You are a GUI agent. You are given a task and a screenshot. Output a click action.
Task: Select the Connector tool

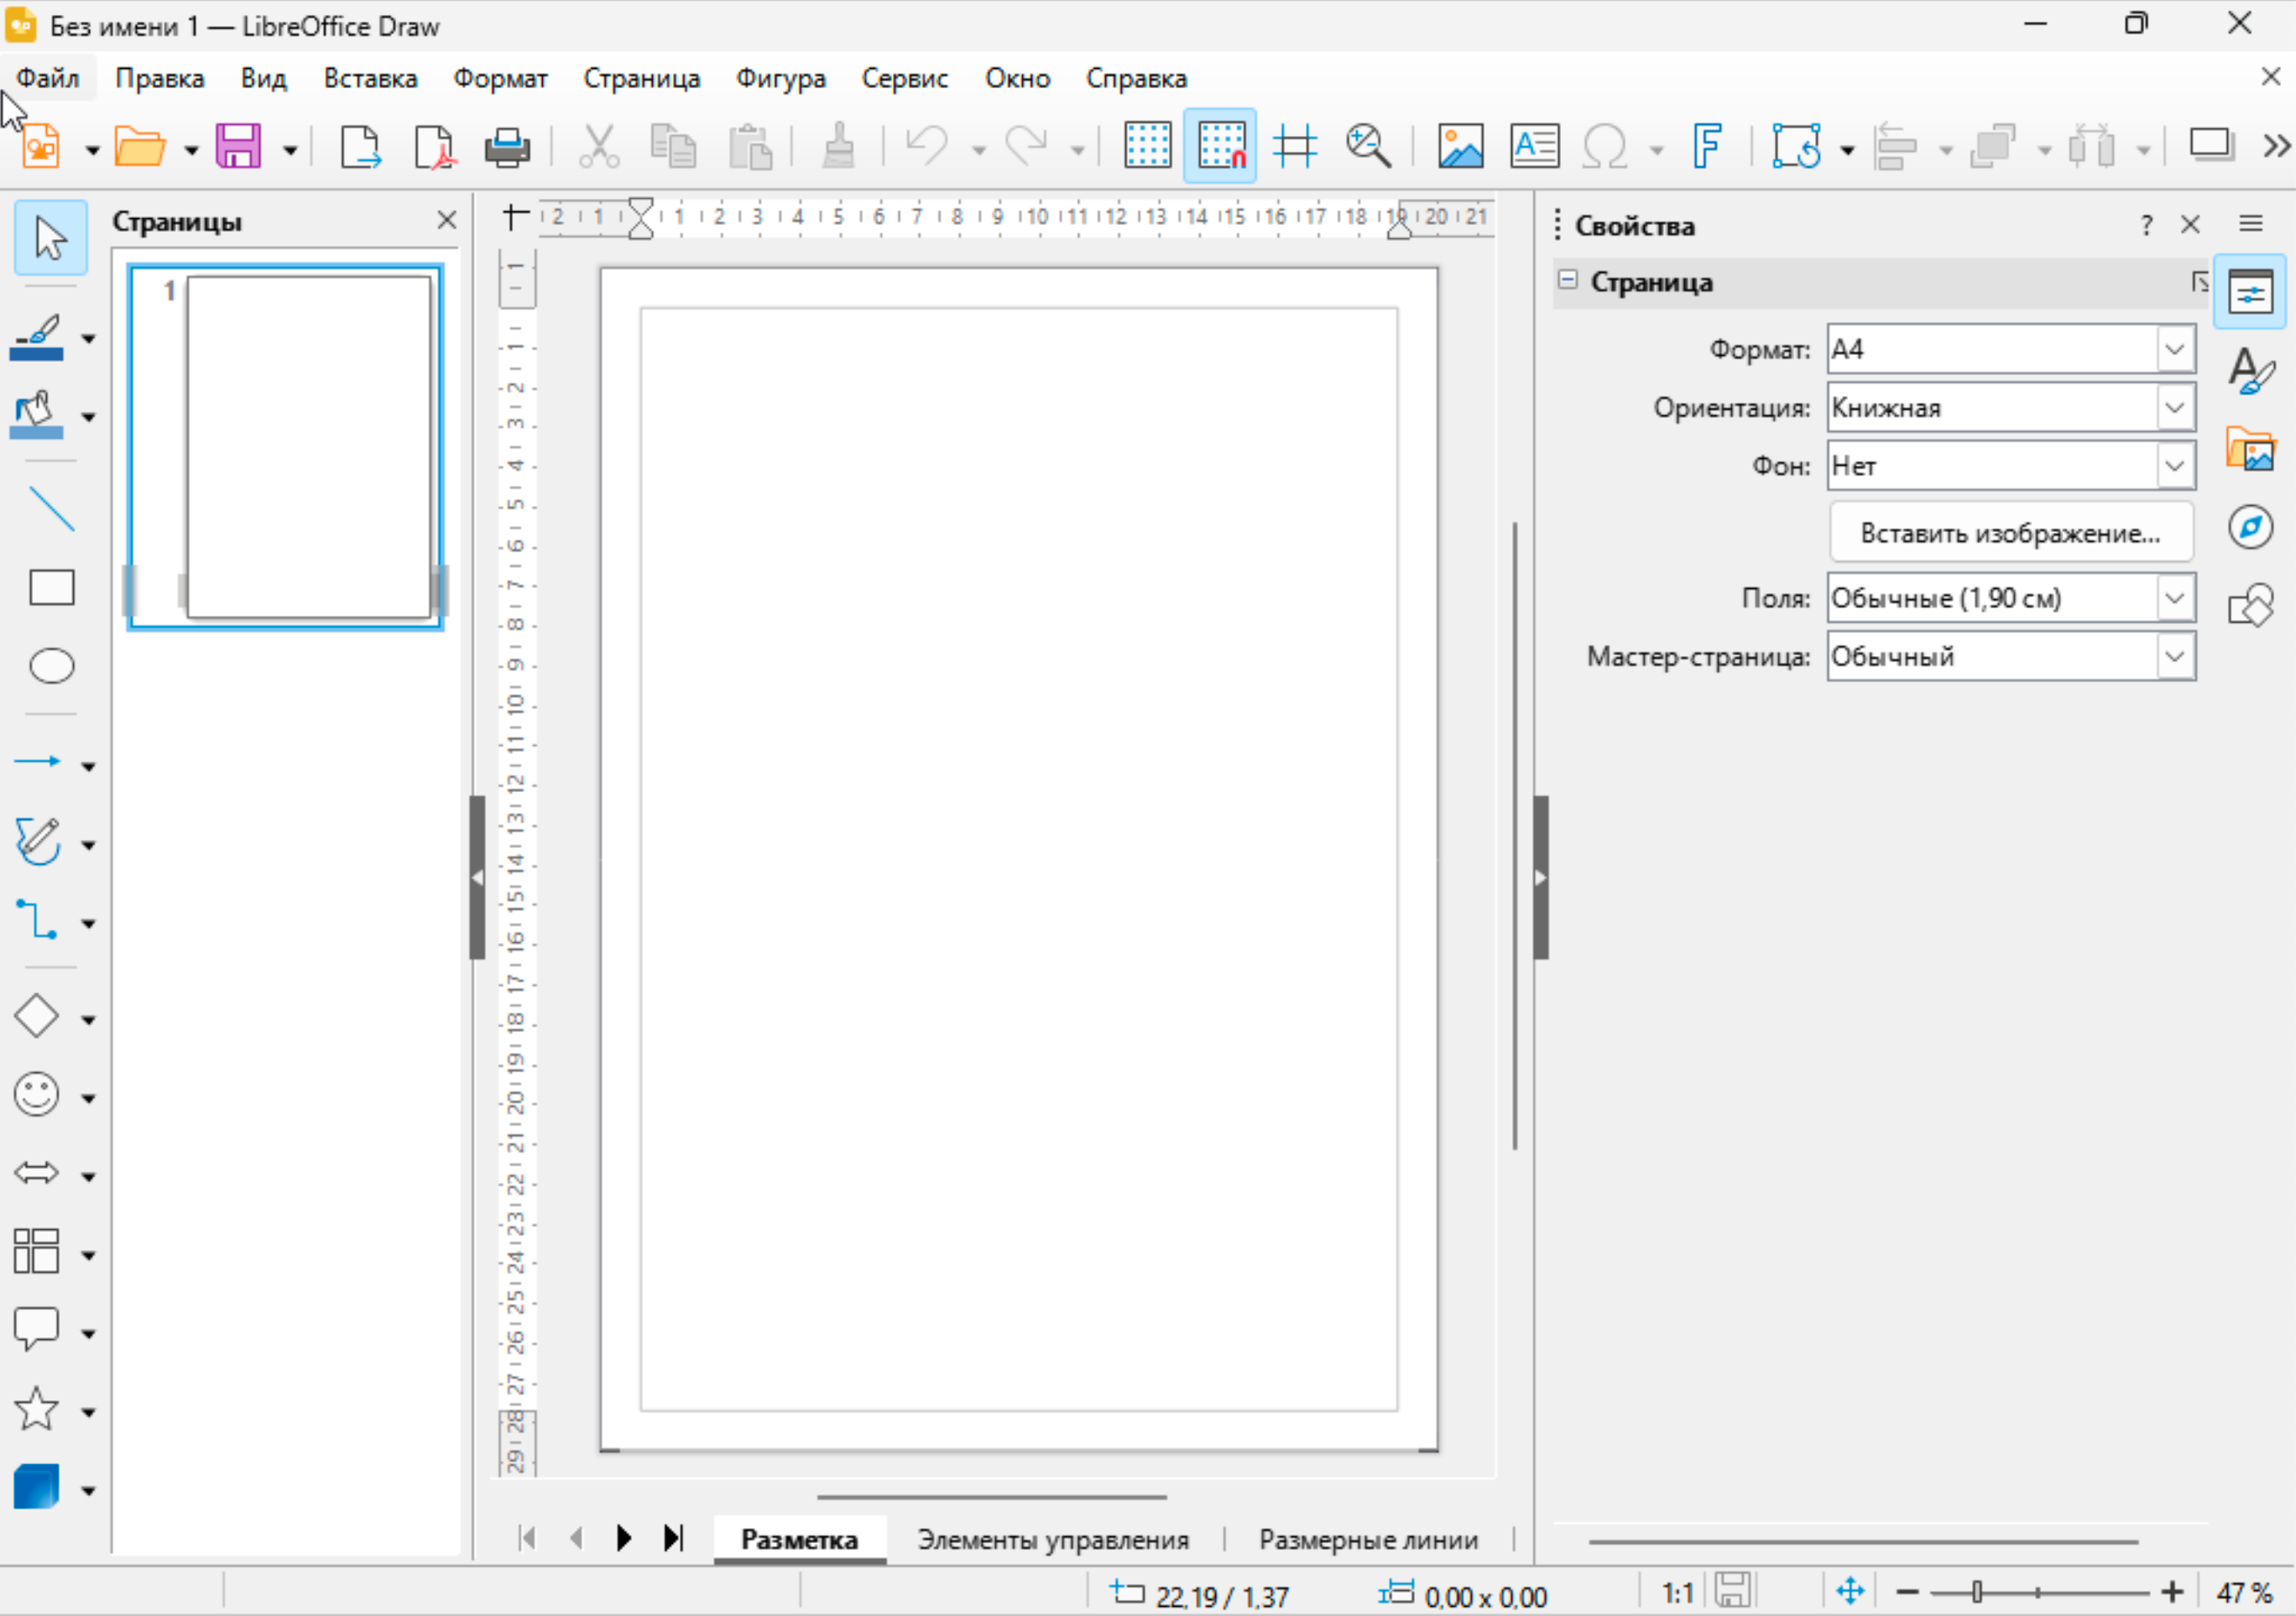pyautogui.click(x=38, y=920)
